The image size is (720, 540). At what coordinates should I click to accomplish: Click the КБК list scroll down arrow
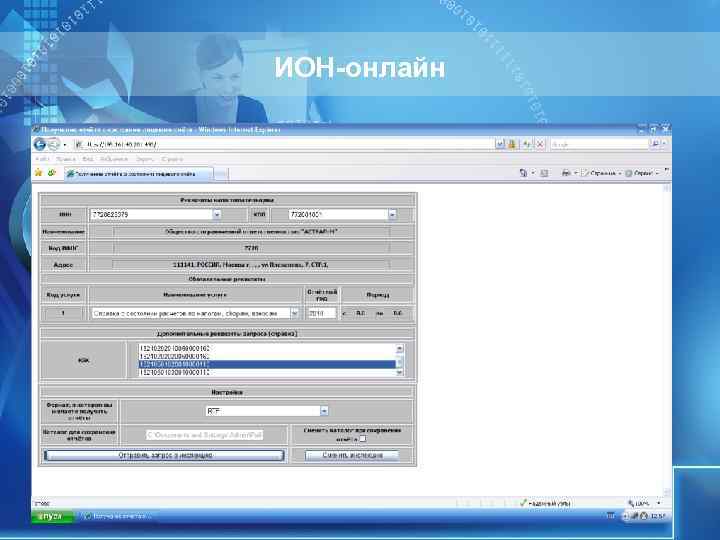tap(399, 372)
